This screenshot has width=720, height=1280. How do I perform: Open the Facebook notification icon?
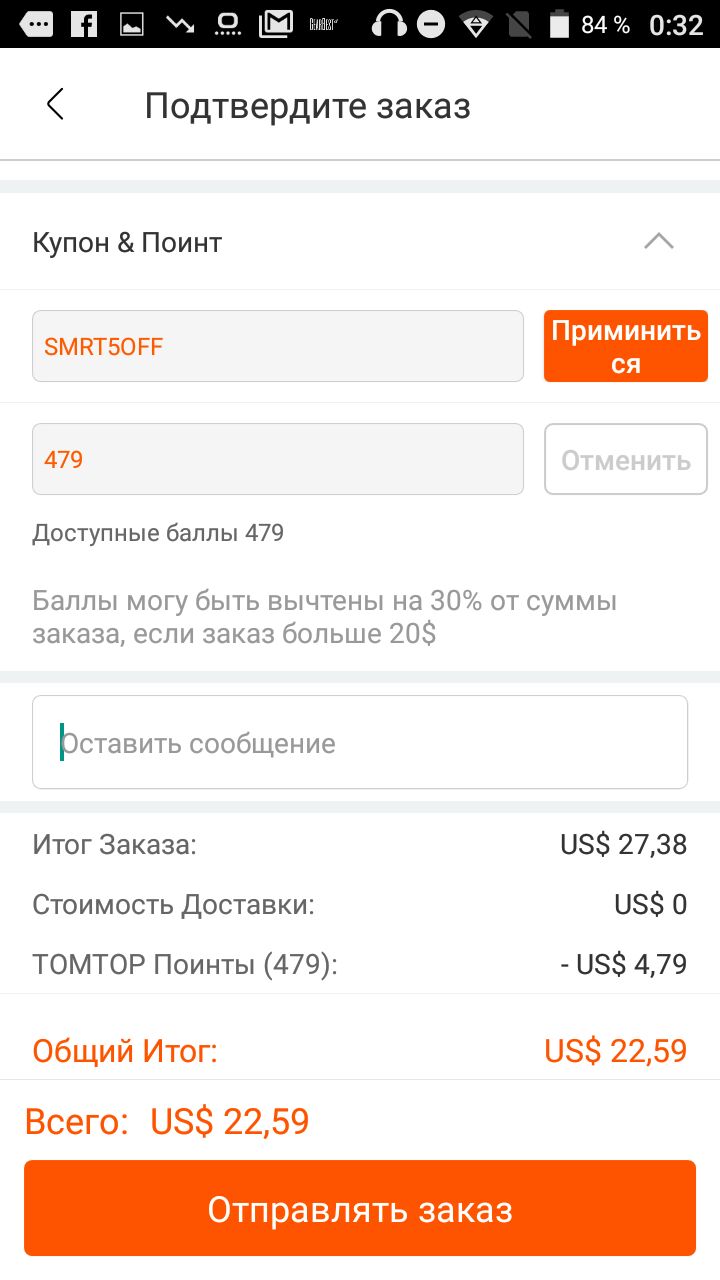click(x=84, y=24)
